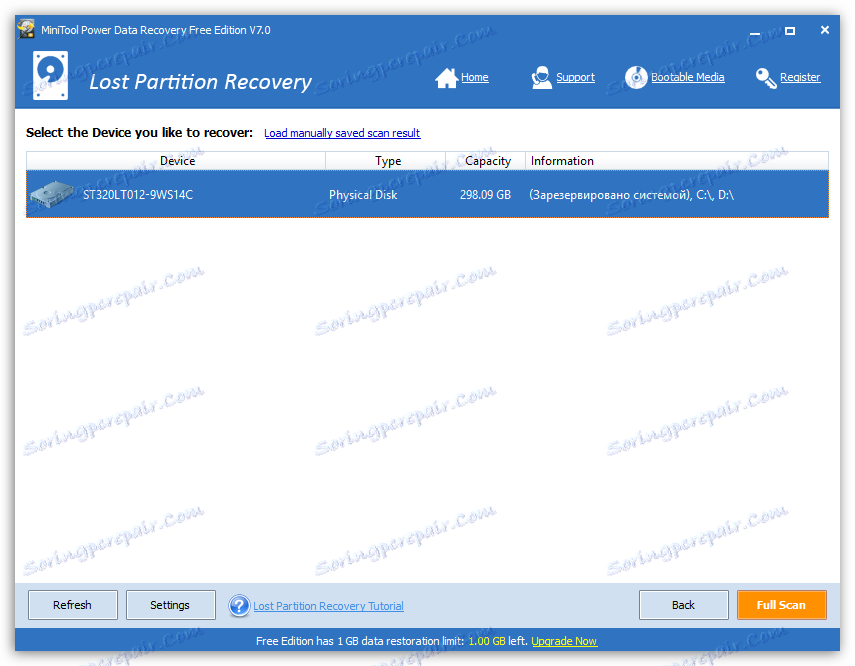
Task: Sort by Capacity column header
Action: coord(486,161)
